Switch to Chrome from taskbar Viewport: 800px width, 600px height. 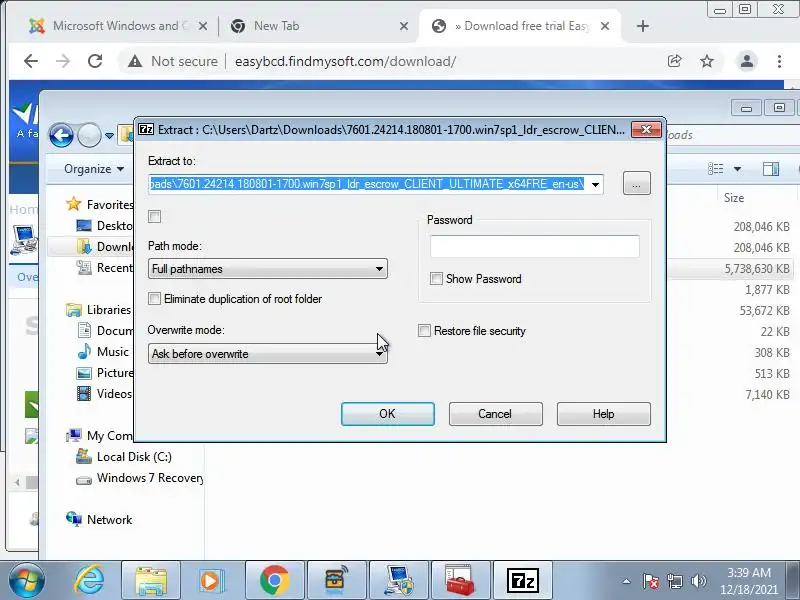click(x=274, y=581)
